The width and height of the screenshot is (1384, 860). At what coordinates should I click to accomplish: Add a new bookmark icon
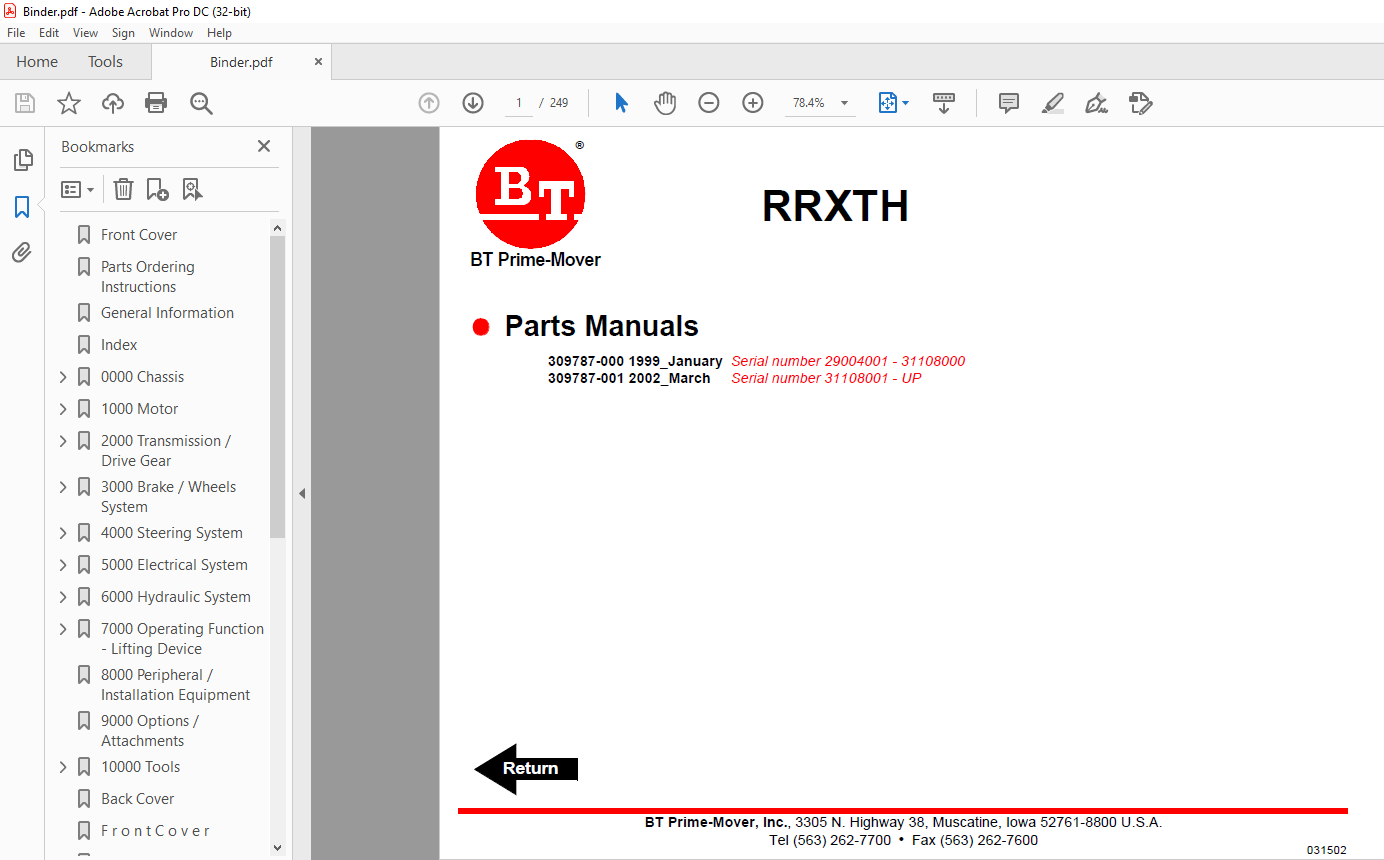pyautogui.click(x=157, y=189)
